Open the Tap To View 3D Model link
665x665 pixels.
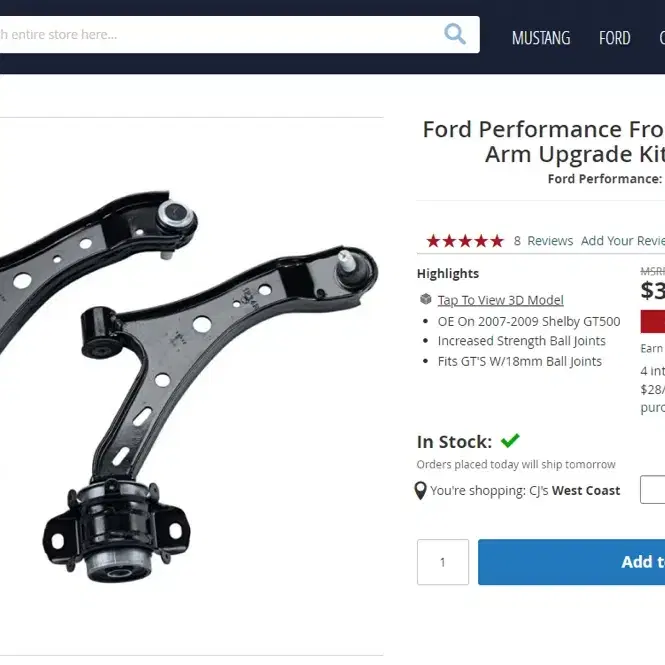[x=500, y=300]
